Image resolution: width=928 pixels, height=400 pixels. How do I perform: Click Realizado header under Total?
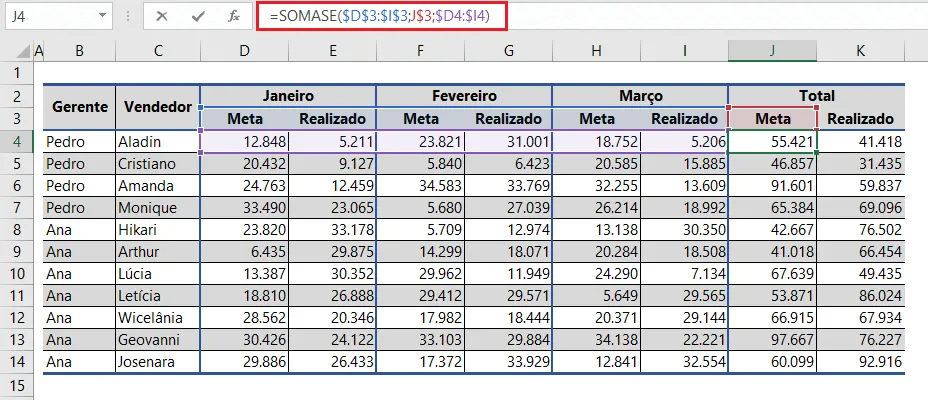pyautogui.click(x=861, y=119)
